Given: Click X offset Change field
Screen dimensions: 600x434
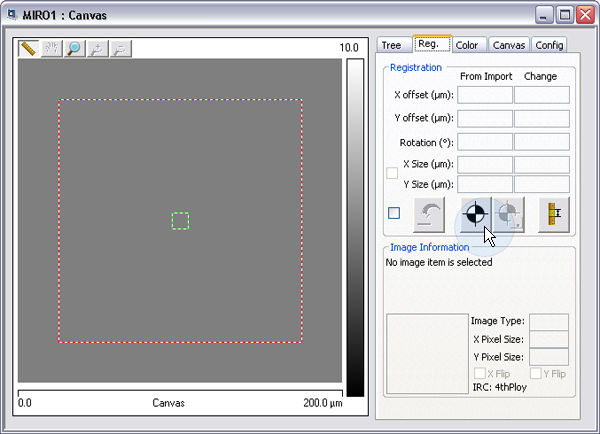Looking at the screenshot, I should point(542,95).
